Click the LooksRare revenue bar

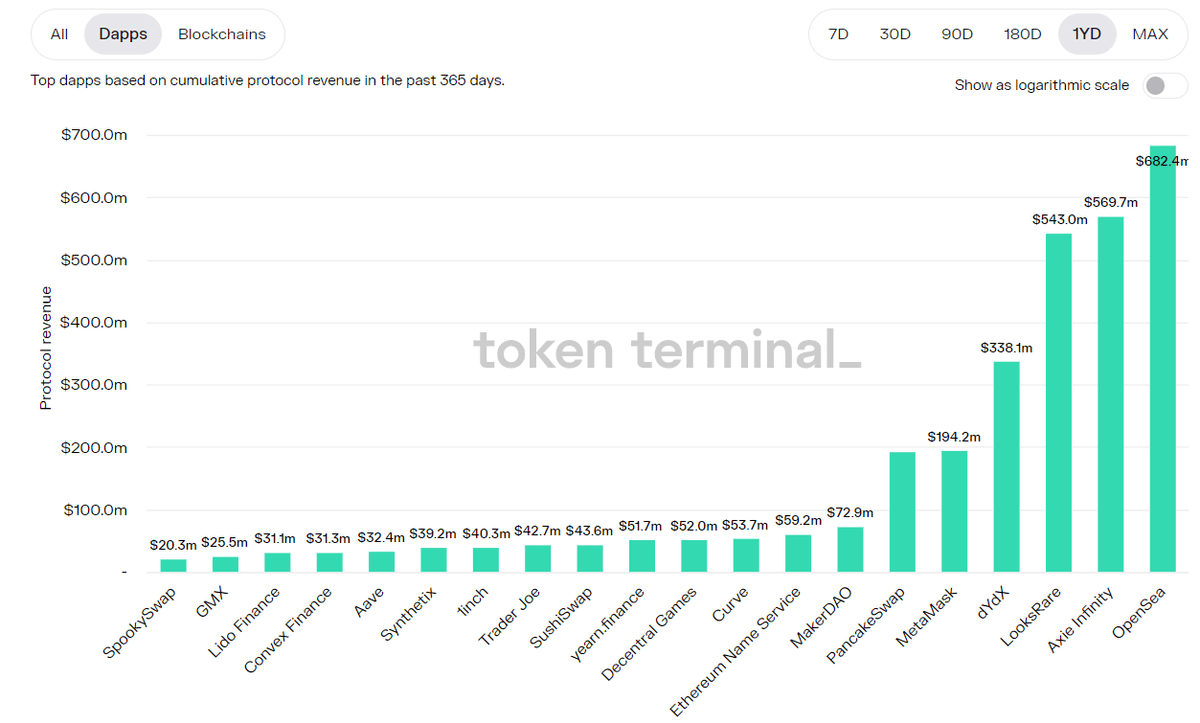(x=1059, y=403)
